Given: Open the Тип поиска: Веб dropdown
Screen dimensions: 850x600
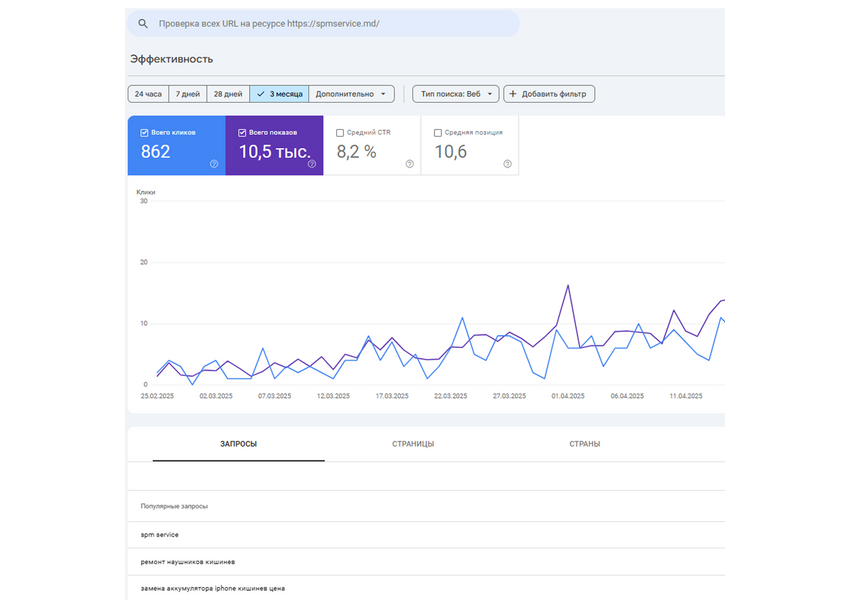Looking at the screenshot, I should [x=457, y=94].
